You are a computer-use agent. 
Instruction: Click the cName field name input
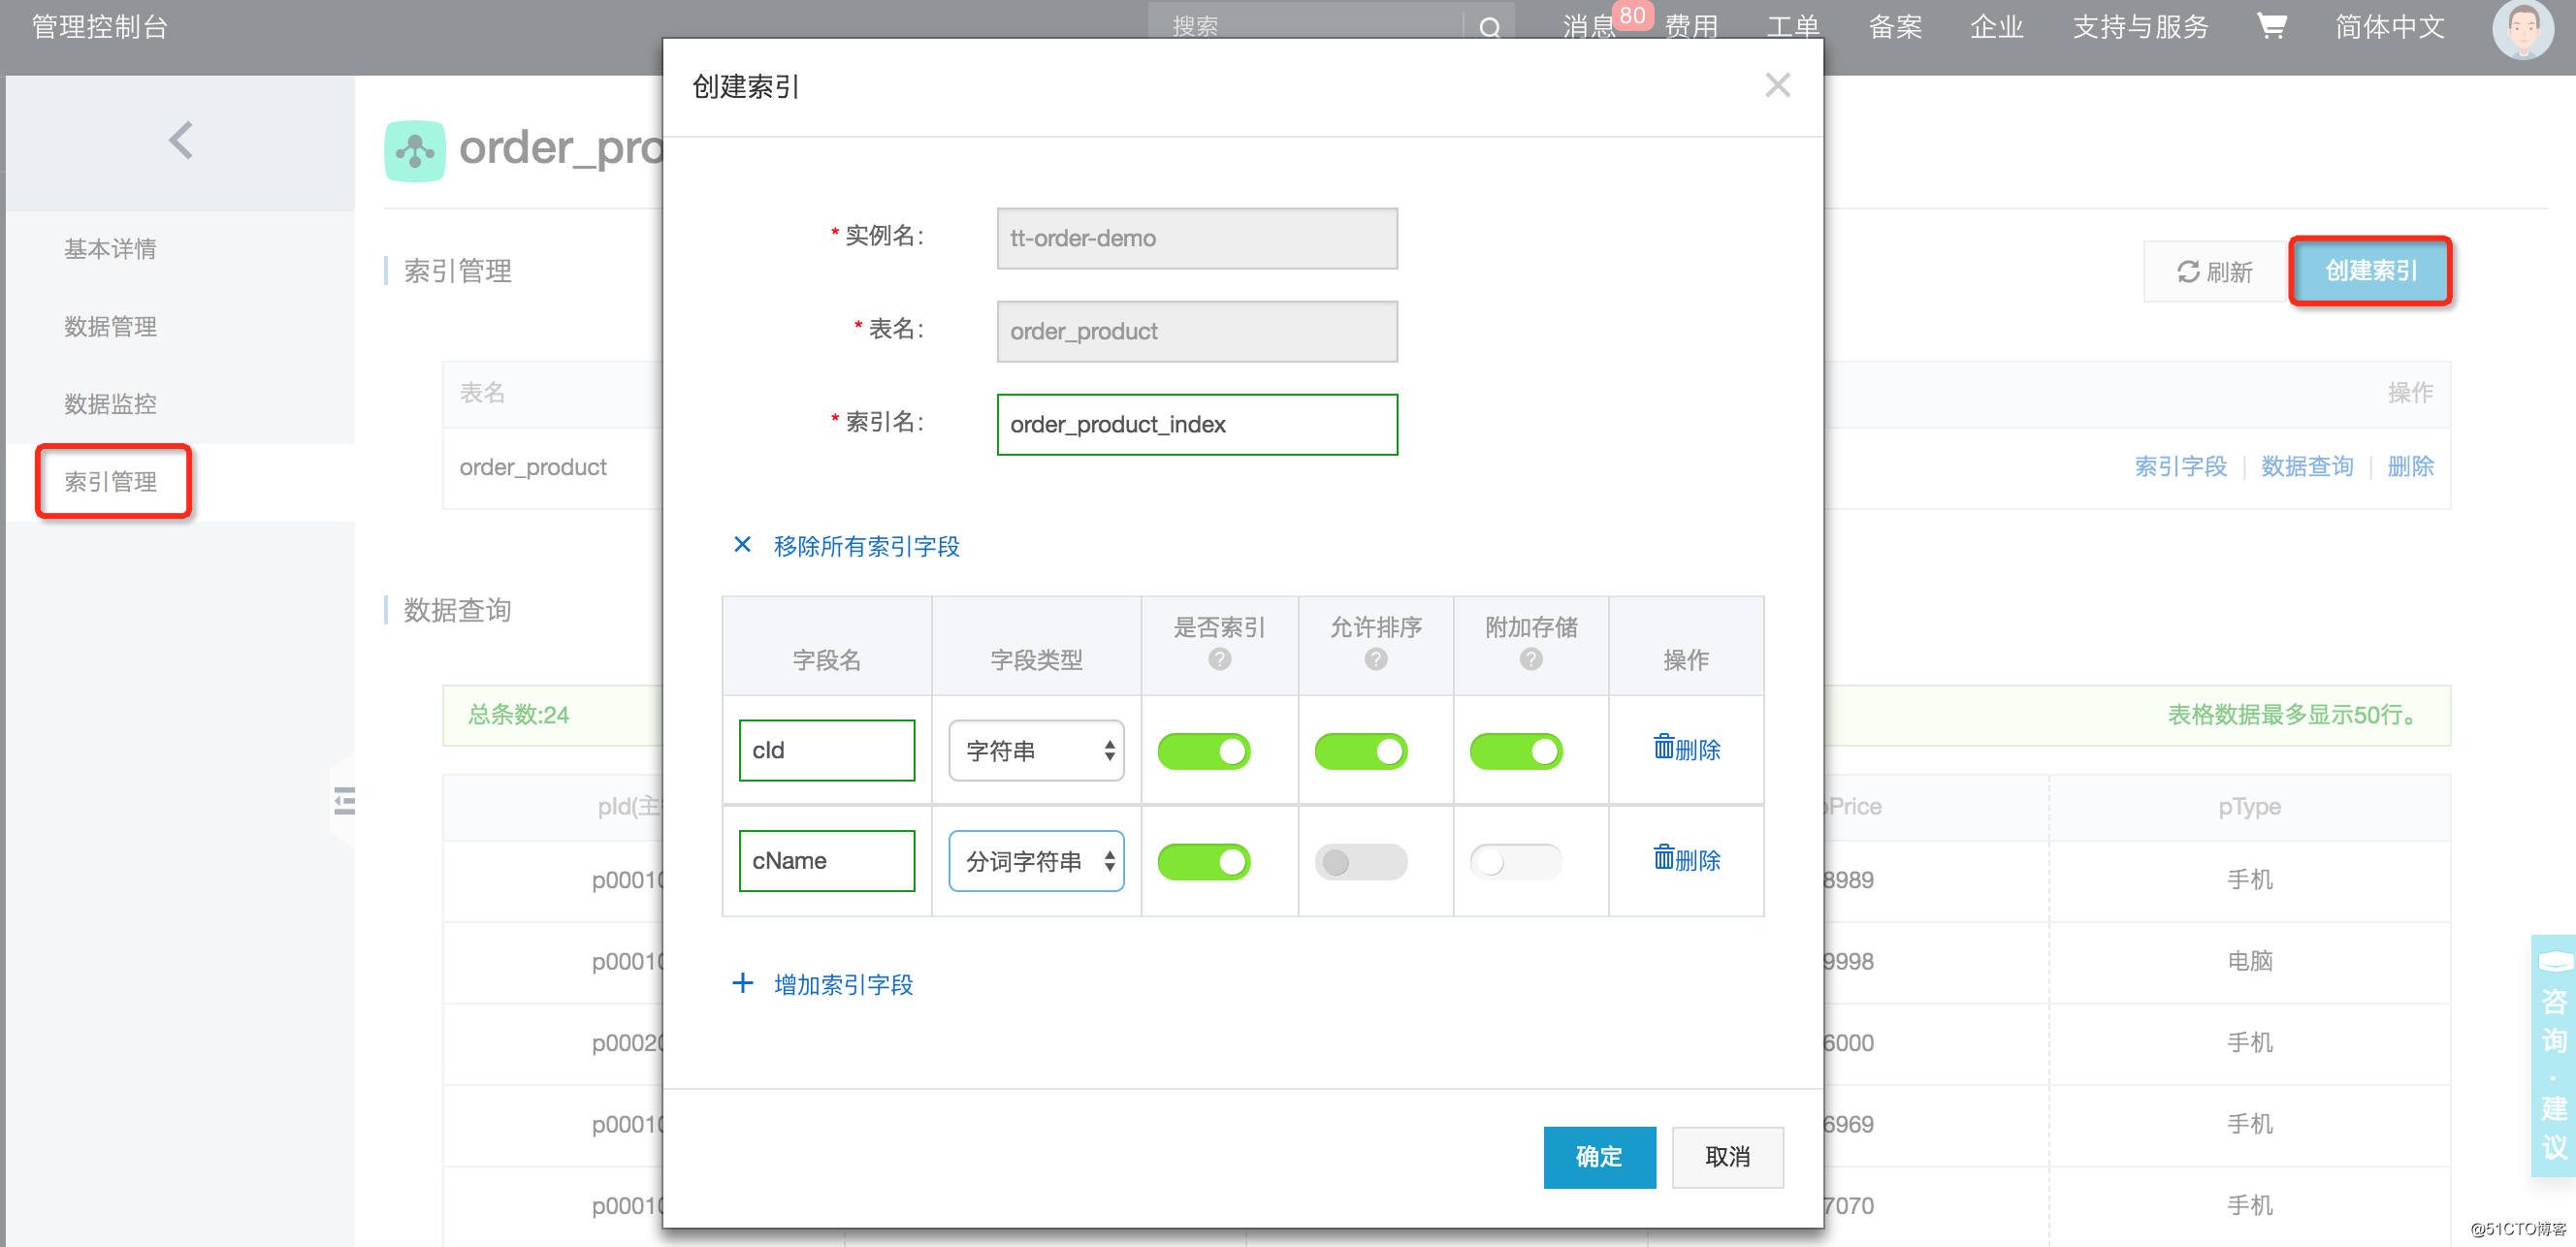pyautogui.click(x=826, y=860)
